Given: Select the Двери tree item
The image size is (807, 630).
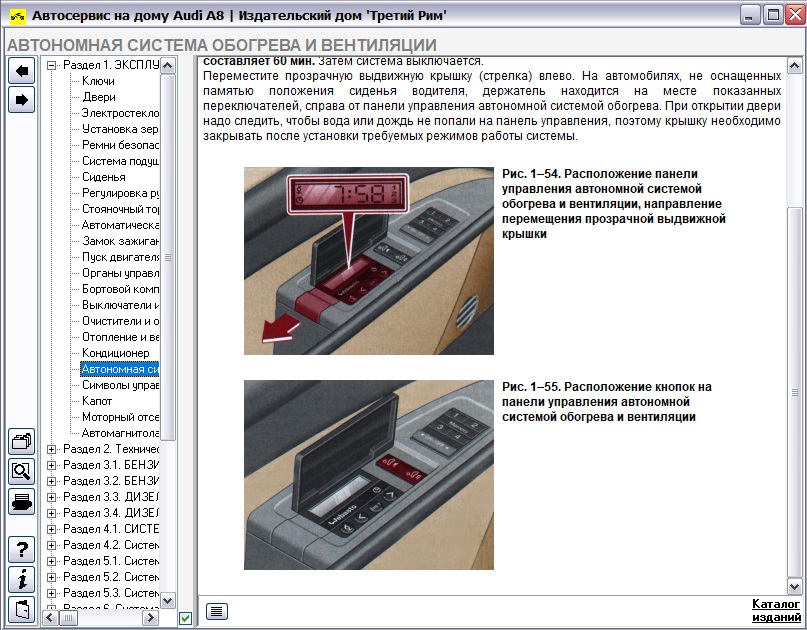Looking at the screenshot, I should 99,97.
